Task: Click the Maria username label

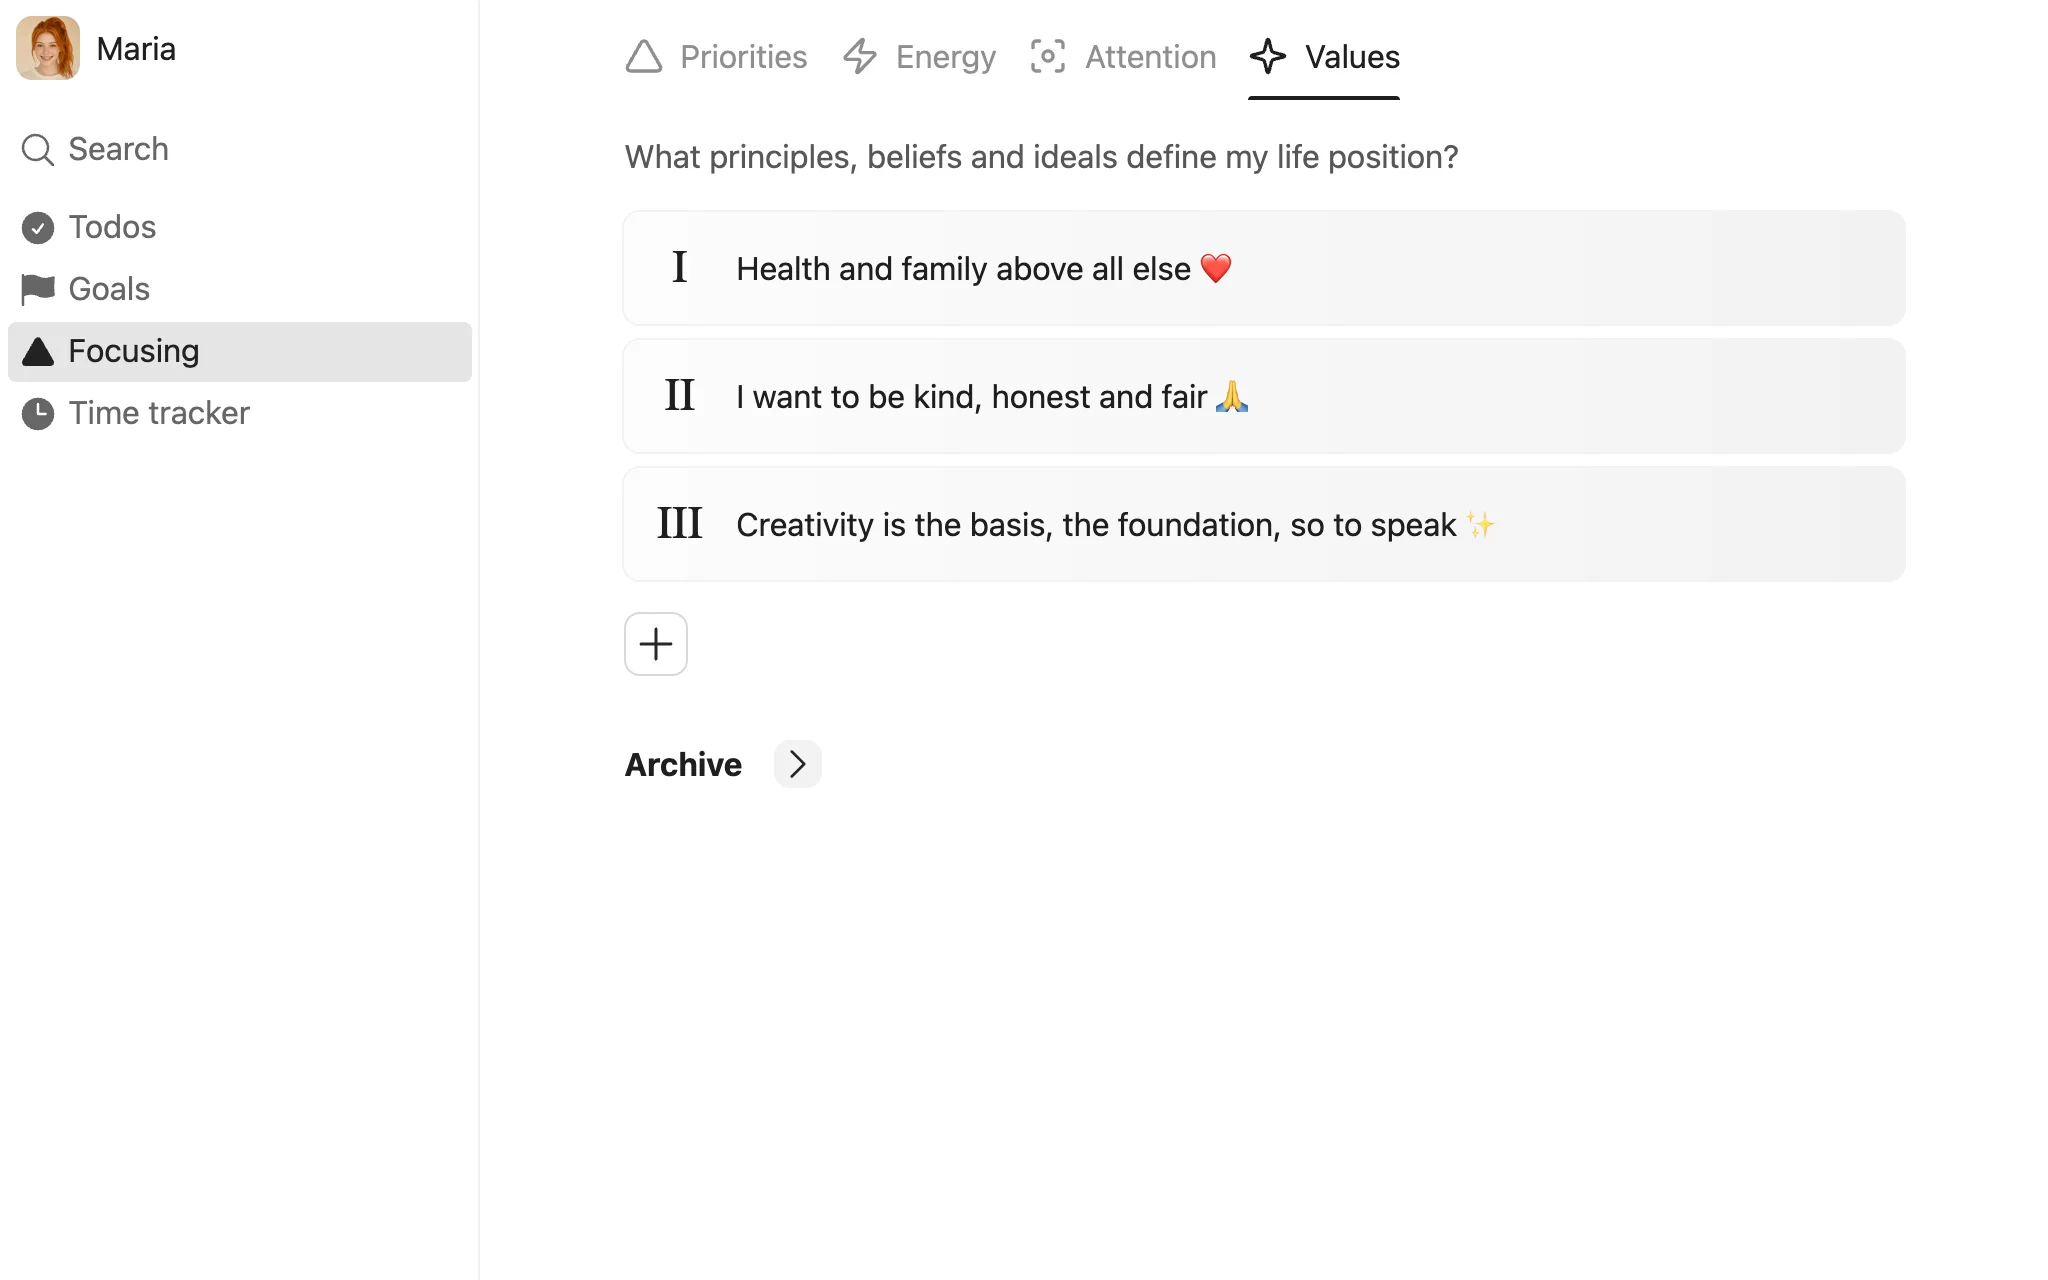Action: 136,49
